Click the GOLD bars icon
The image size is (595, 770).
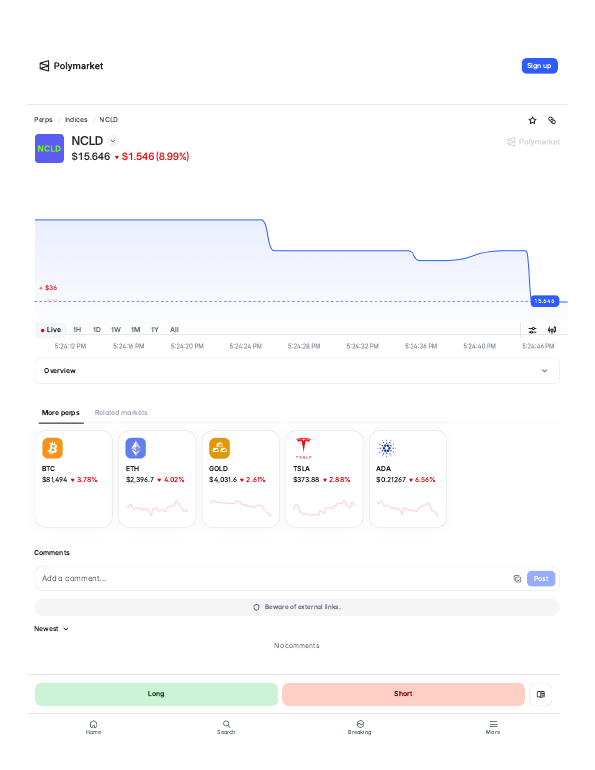tap(219, 448)
